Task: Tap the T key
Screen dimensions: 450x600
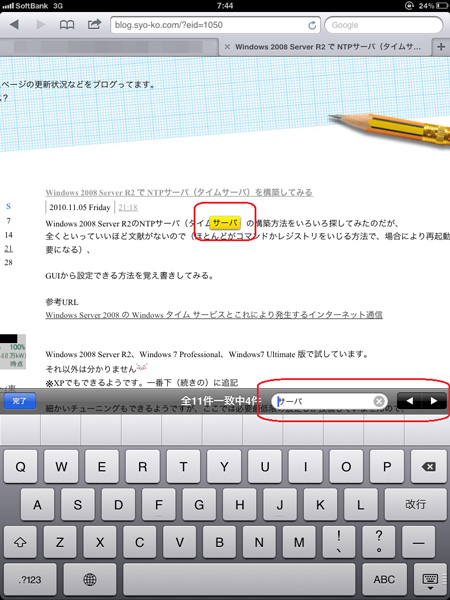Action: (x=183, y=467)
